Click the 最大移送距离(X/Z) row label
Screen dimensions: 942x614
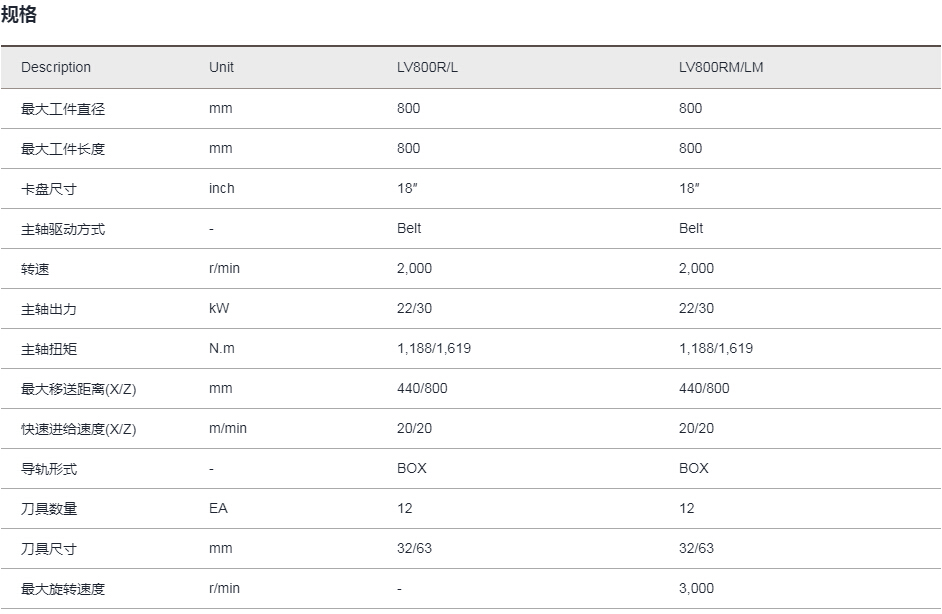(78, 389)
